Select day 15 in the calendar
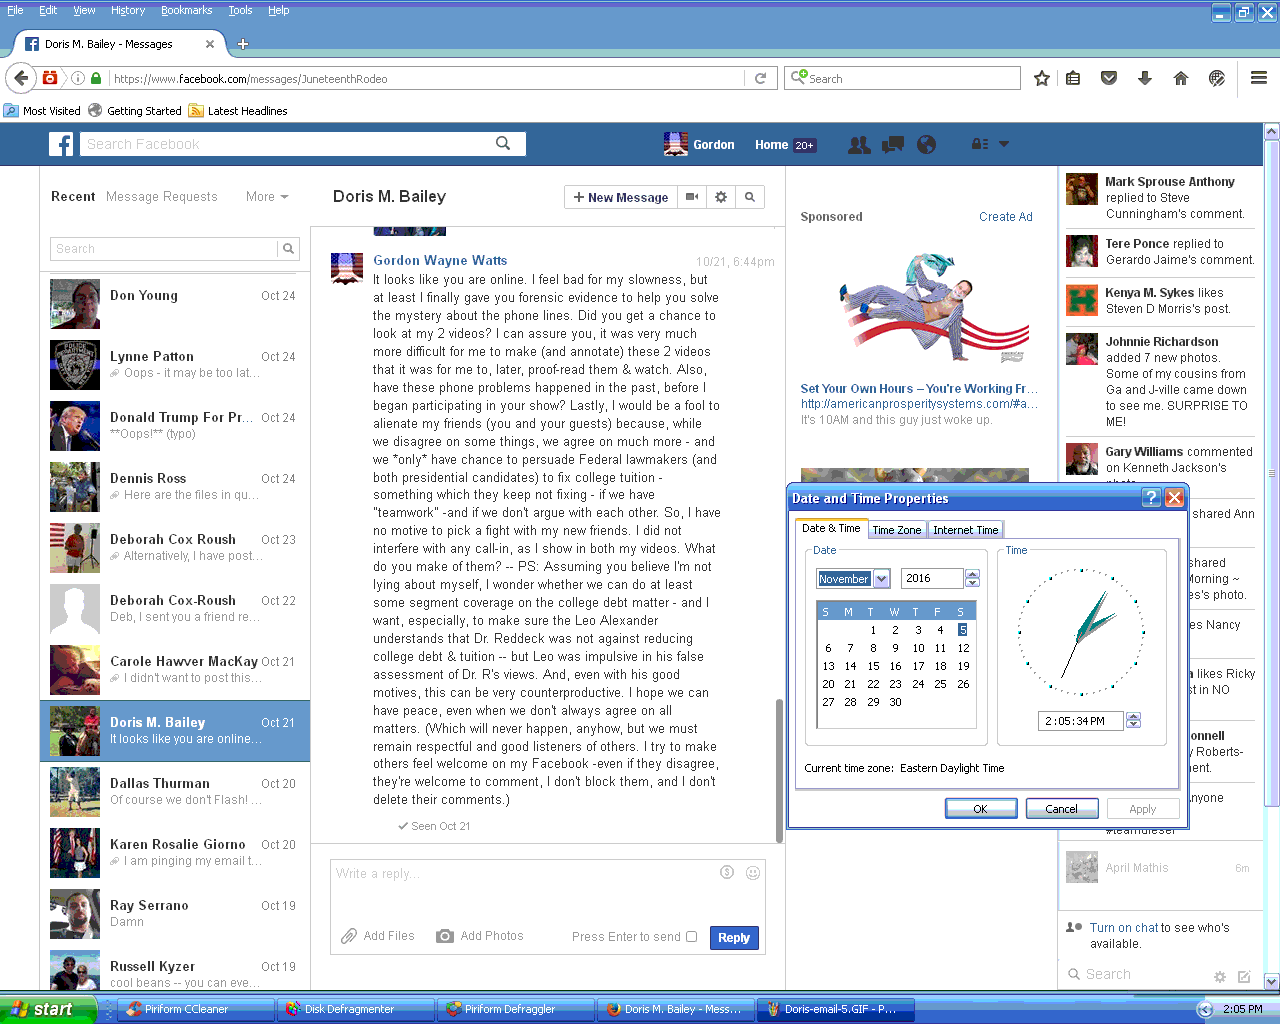The height and width of the screenshot is (1024, 1280). (873, 666)
